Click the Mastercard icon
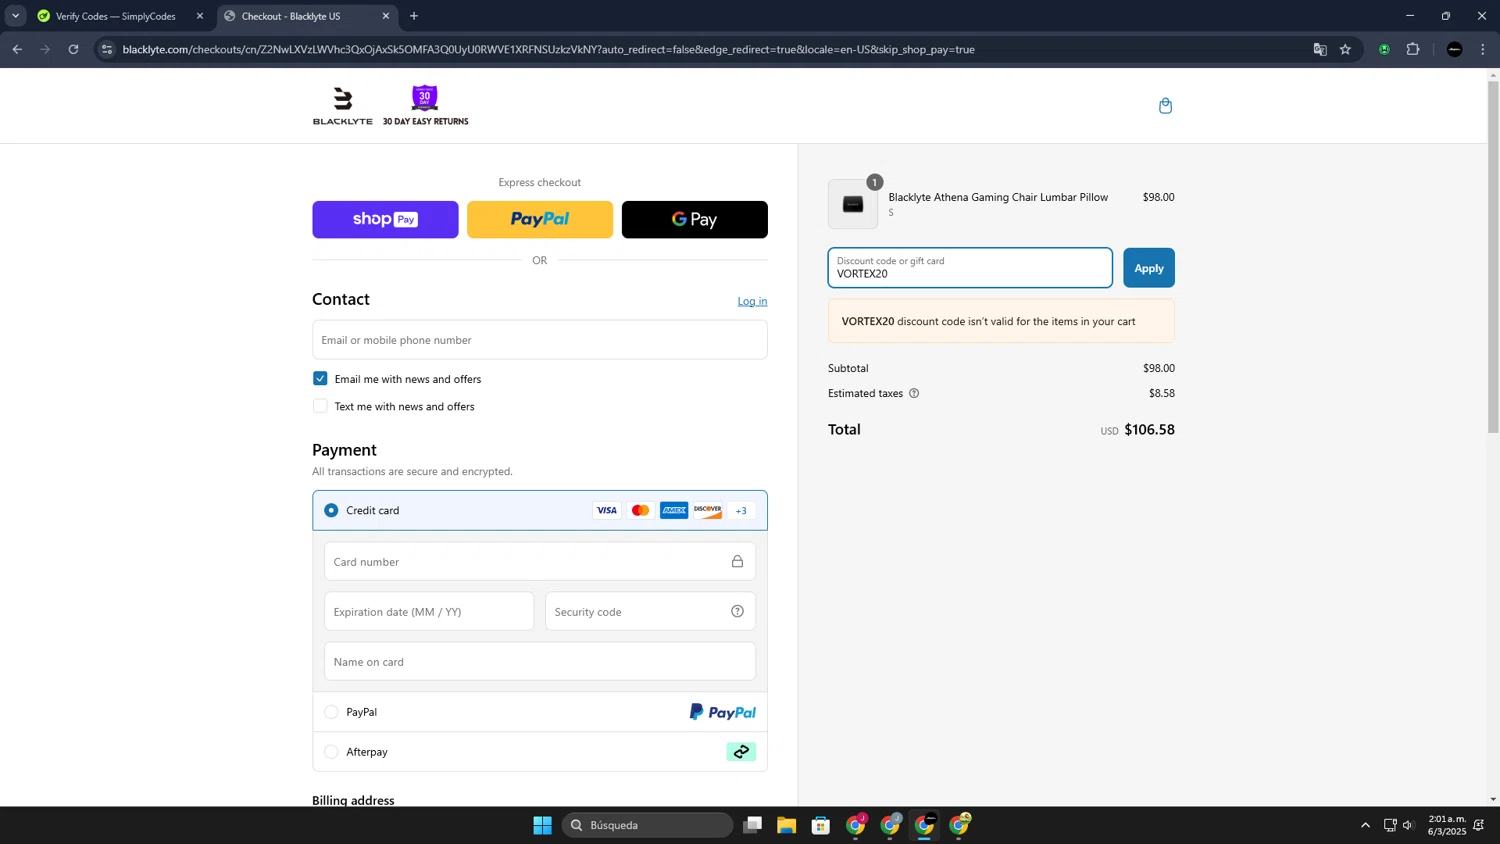The width and height of the screenshot is (1500, 844). pos(641,511)
